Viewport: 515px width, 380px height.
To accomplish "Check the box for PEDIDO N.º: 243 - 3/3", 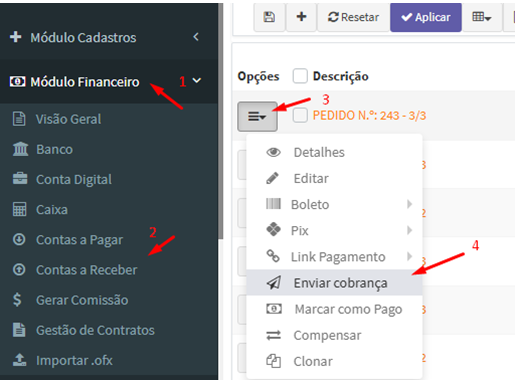I will [x=300, y=116].
